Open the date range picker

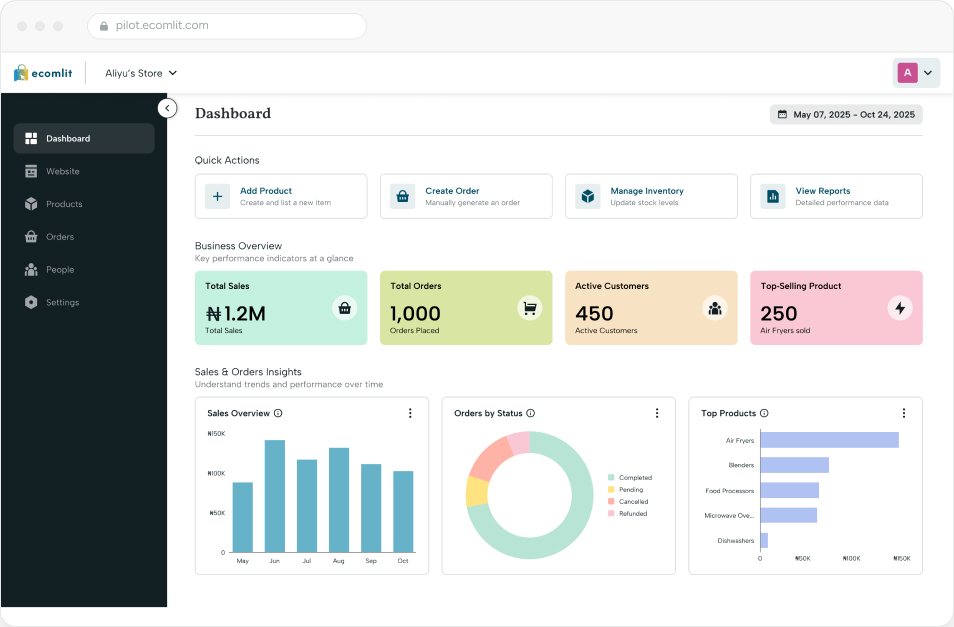click(846, 114)
